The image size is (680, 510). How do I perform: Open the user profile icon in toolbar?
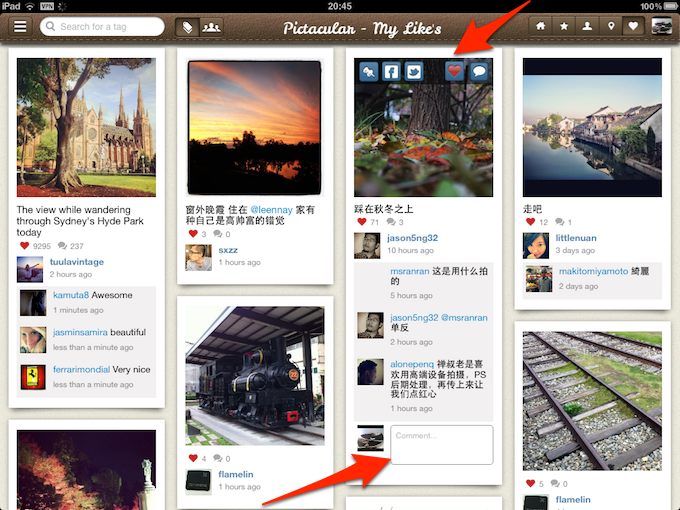(587, 26)
